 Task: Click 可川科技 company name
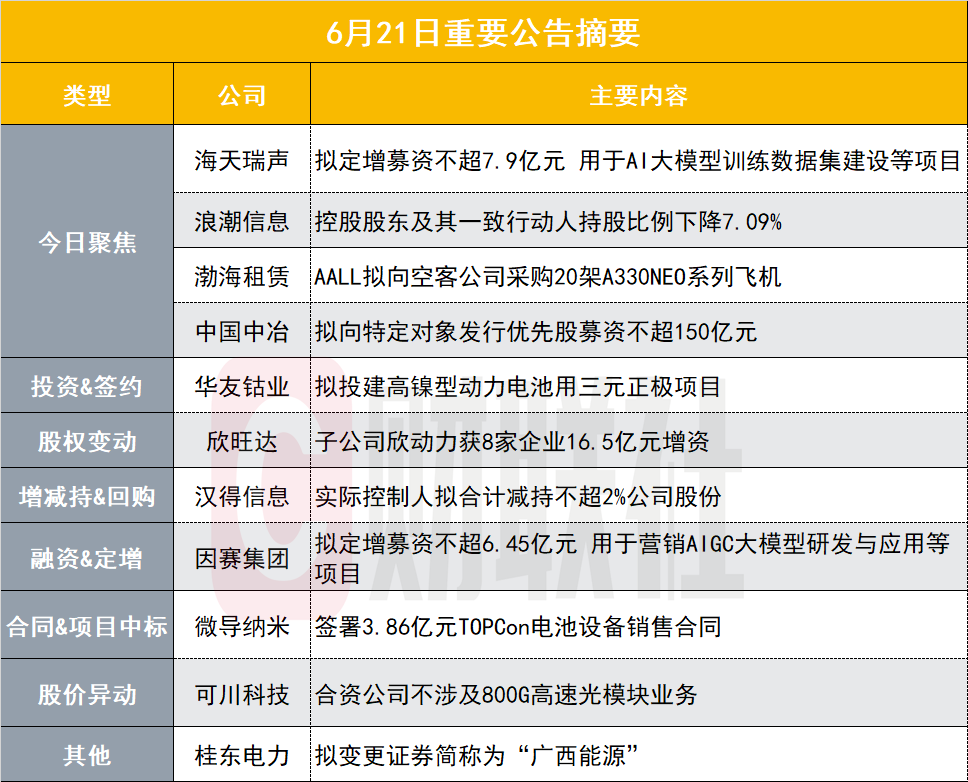pyautogui.click(x=242, y=694)
